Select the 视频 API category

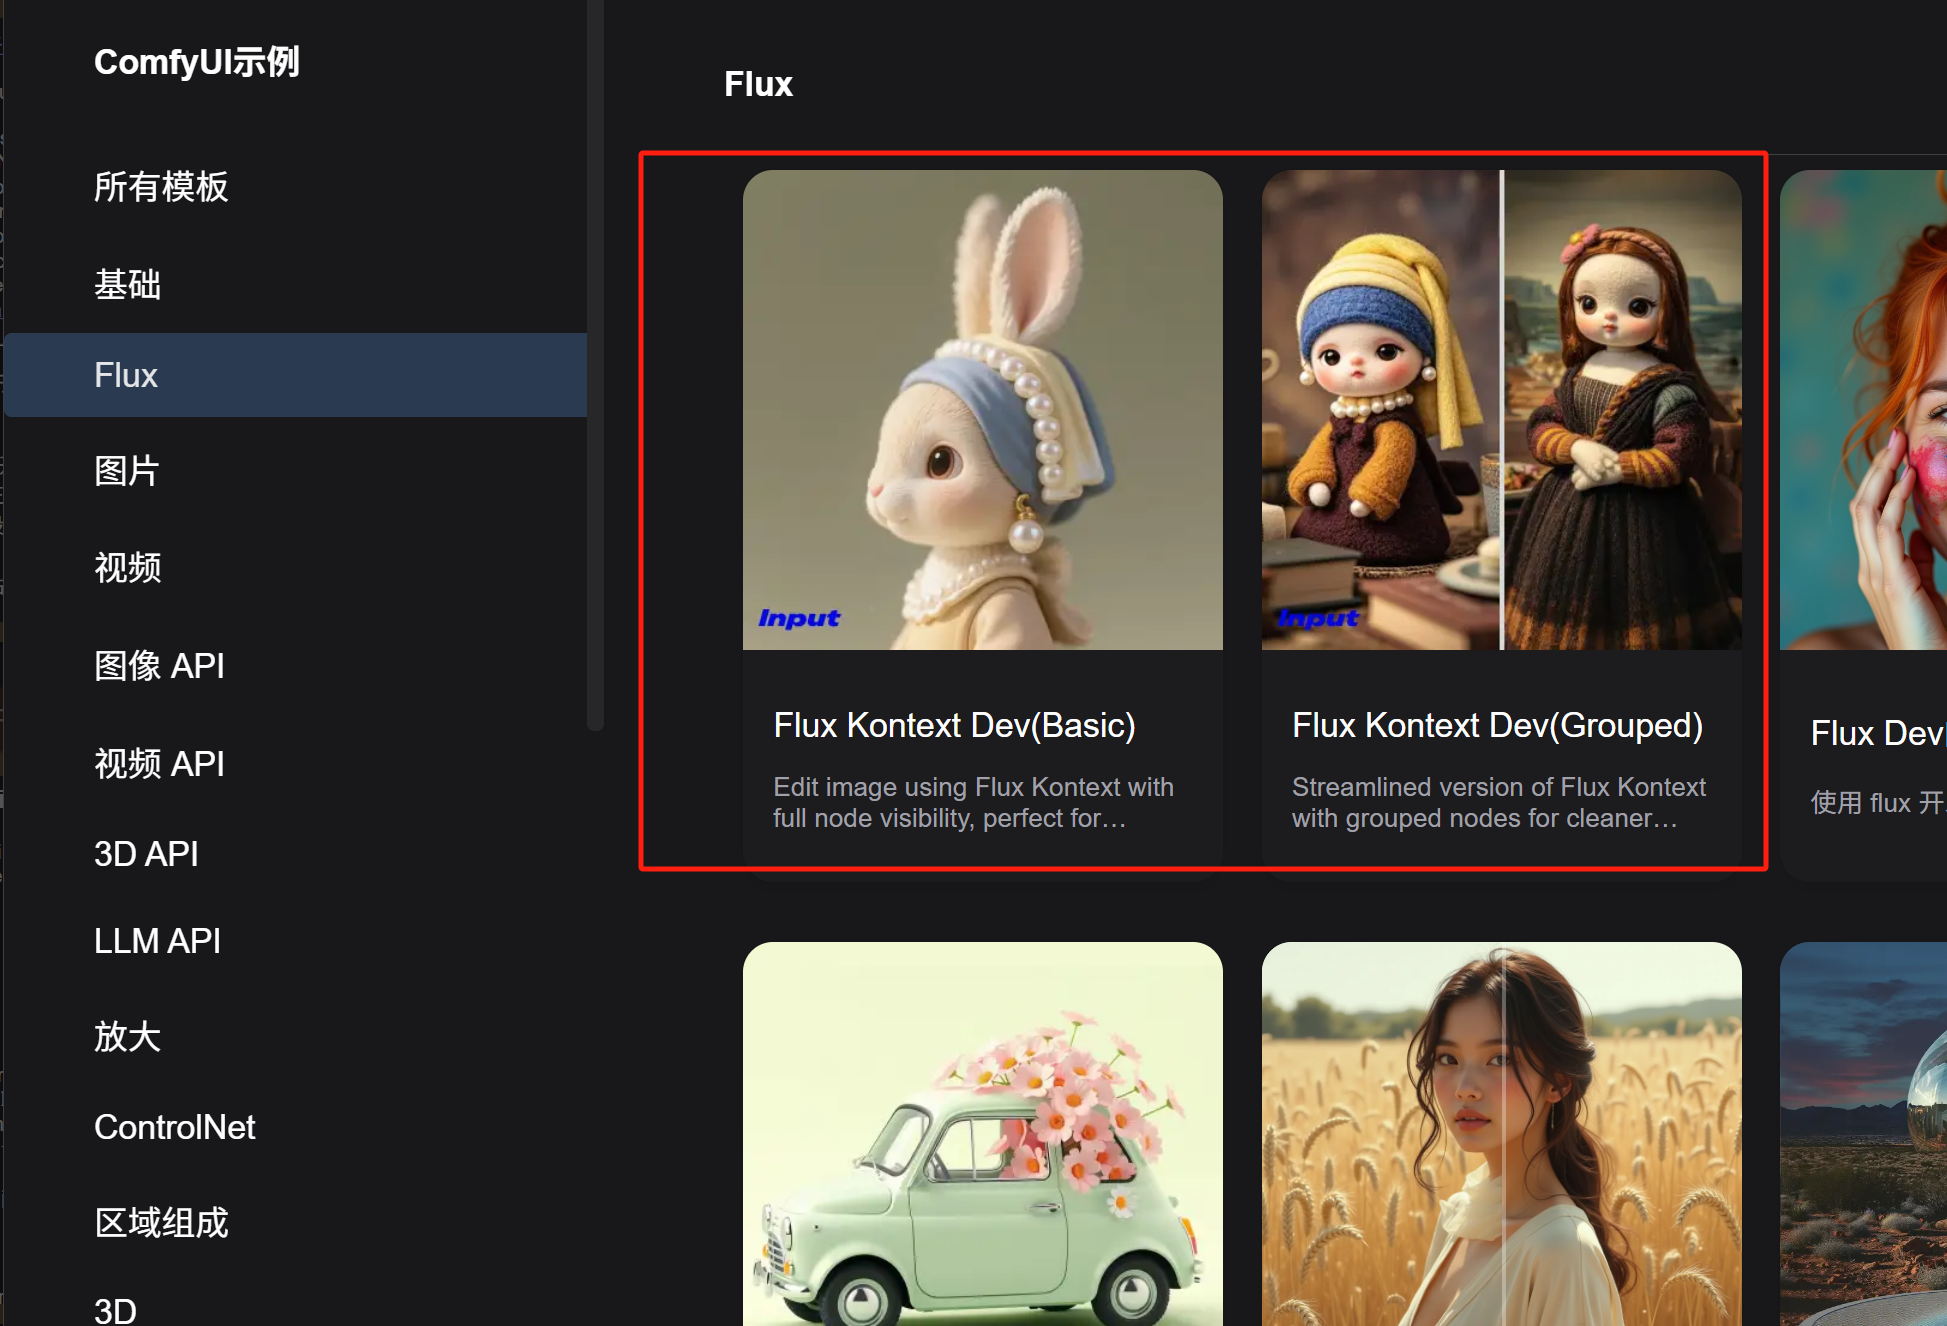159,764
